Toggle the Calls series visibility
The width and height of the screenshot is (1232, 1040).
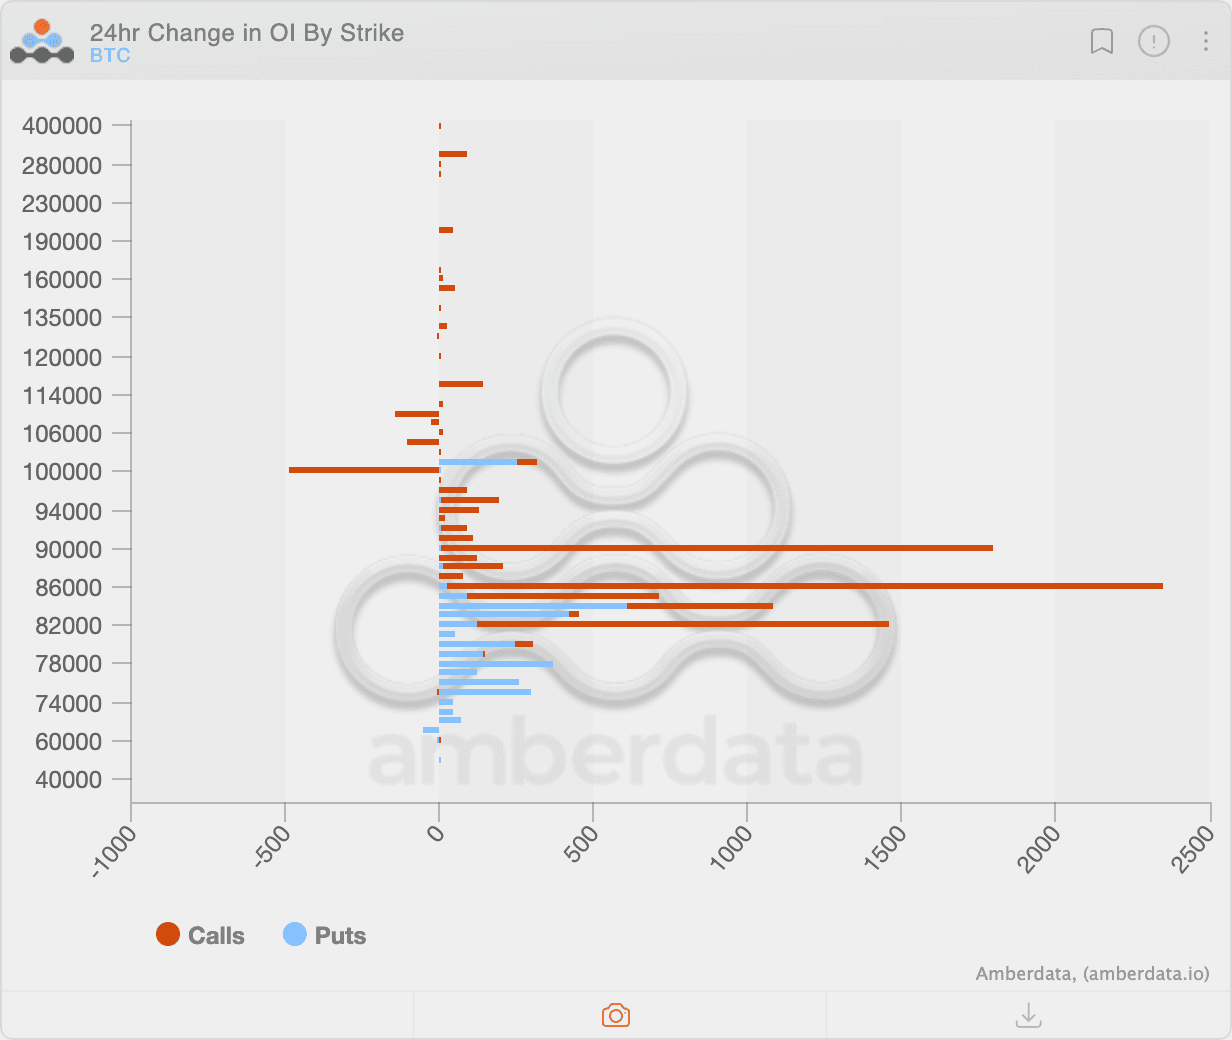[200, 935]
